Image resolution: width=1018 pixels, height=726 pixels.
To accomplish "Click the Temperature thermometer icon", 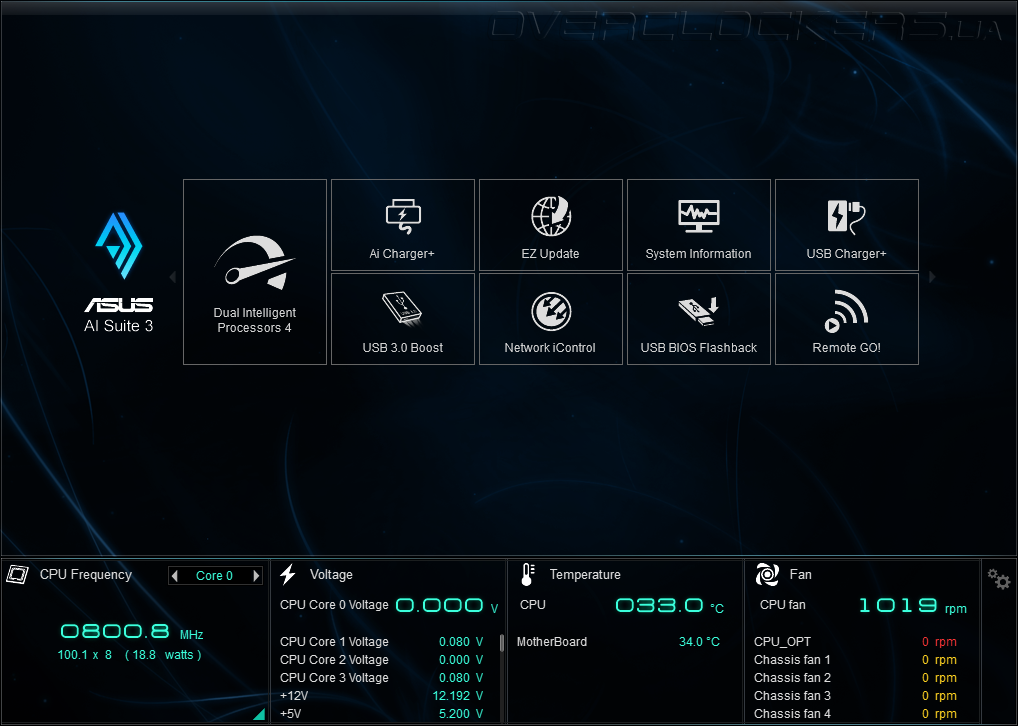I will [527, 575].
